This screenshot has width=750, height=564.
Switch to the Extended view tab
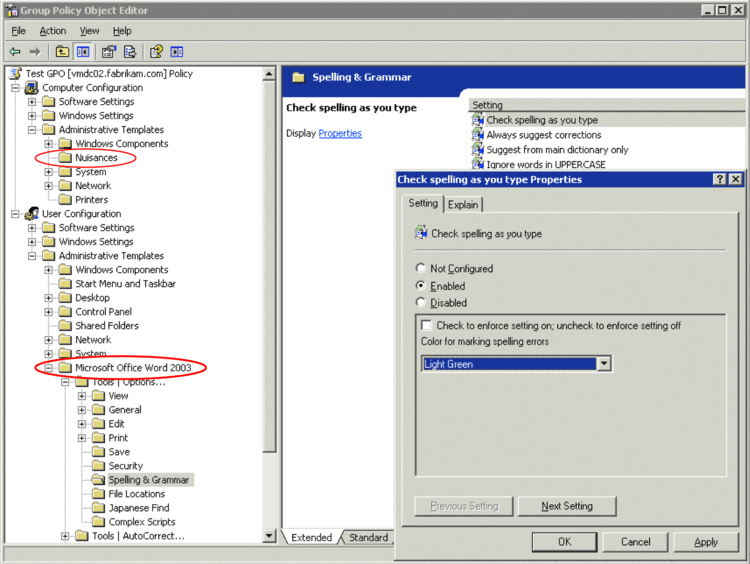click(x=311, y=537)
